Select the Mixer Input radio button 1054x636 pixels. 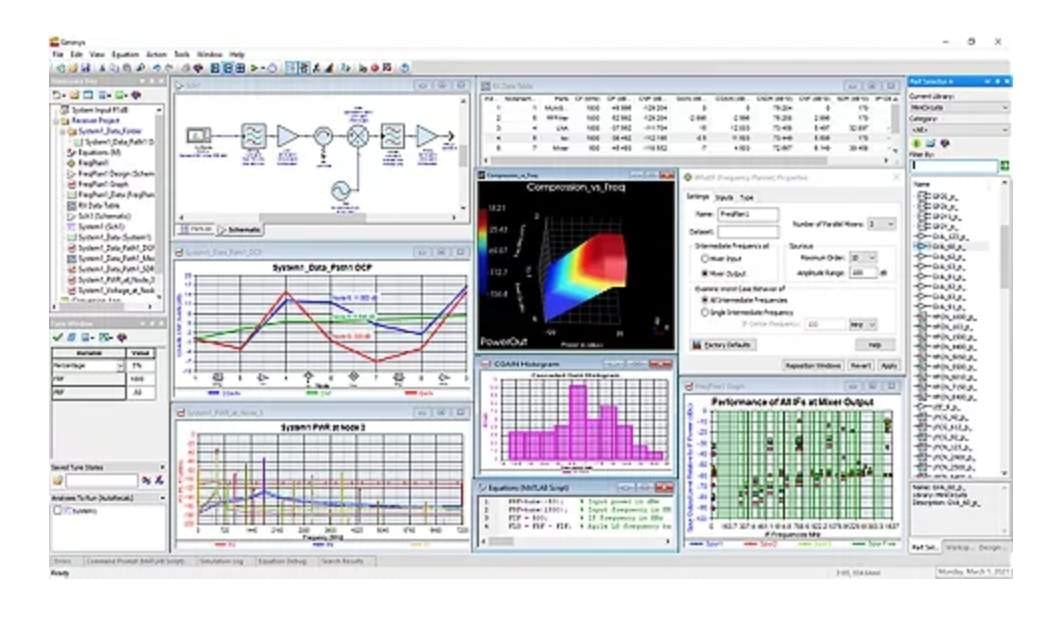pos(705,259)
